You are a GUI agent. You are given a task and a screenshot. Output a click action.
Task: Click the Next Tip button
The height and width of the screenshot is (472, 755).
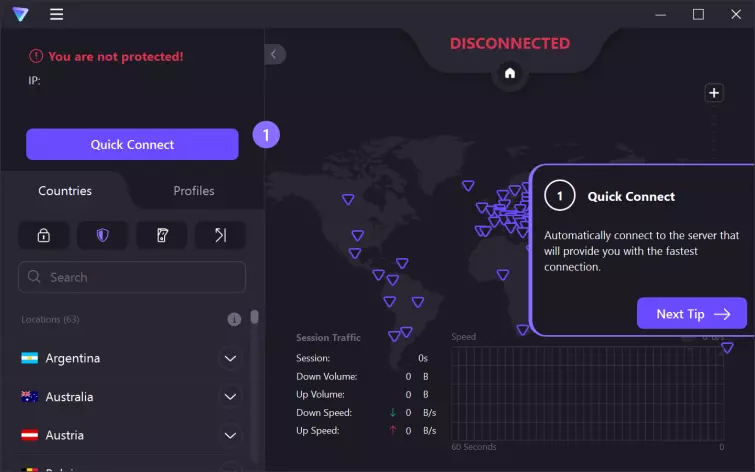(x=691, y=314)
